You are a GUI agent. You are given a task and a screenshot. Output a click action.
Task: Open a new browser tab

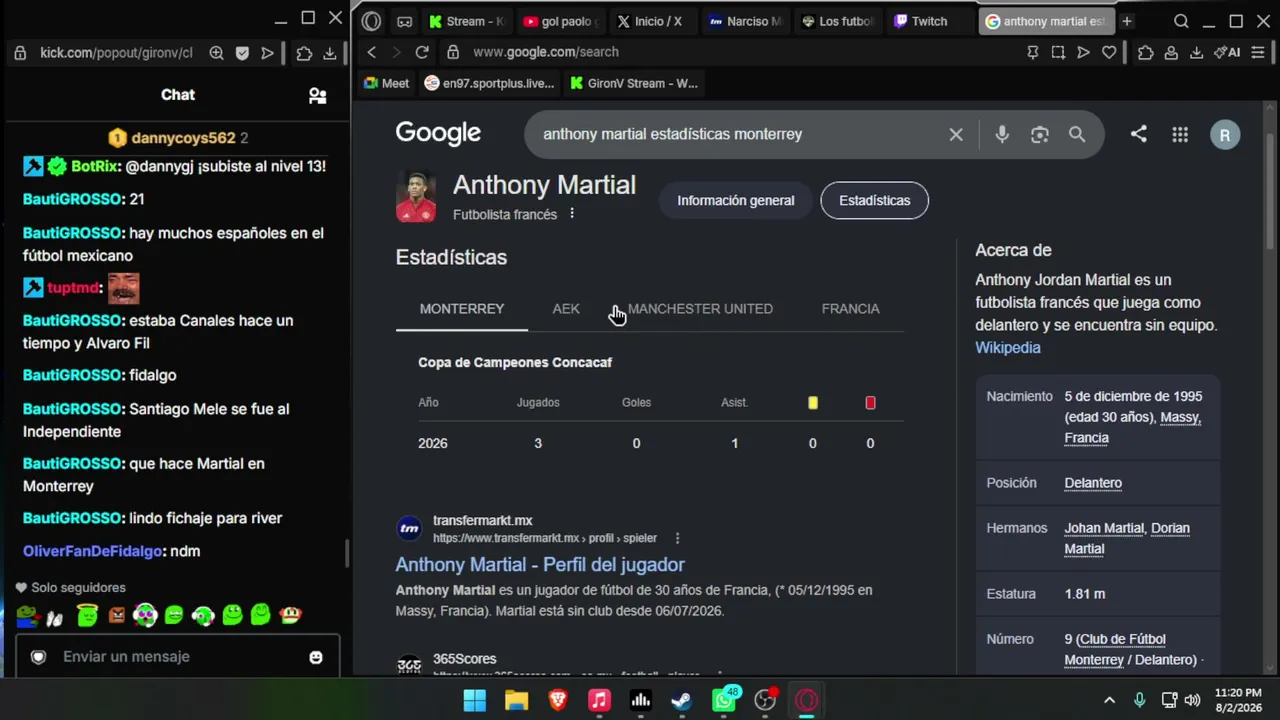1127,21
